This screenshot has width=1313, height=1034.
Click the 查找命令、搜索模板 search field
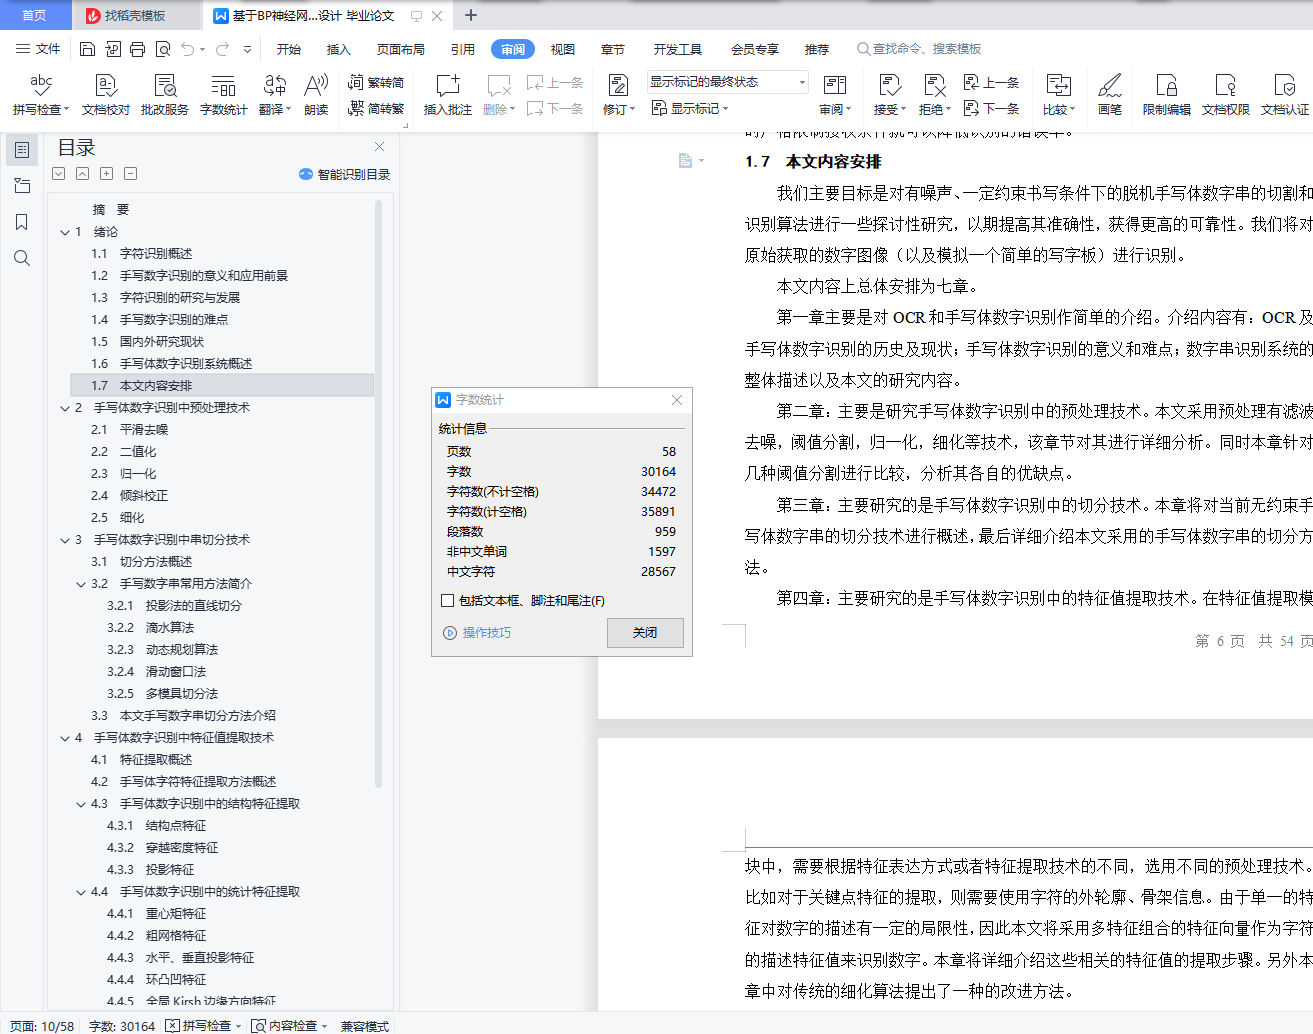[920, 49]
